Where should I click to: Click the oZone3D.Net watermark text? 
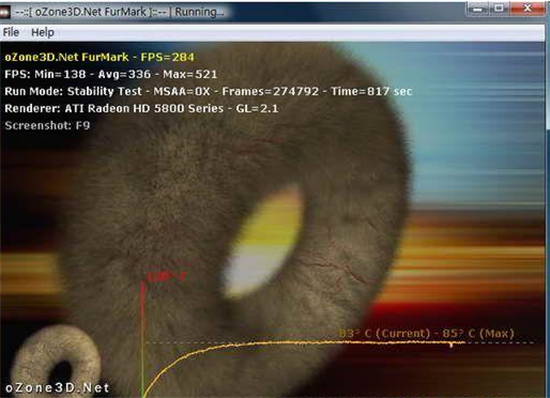[x=57, y=388]
